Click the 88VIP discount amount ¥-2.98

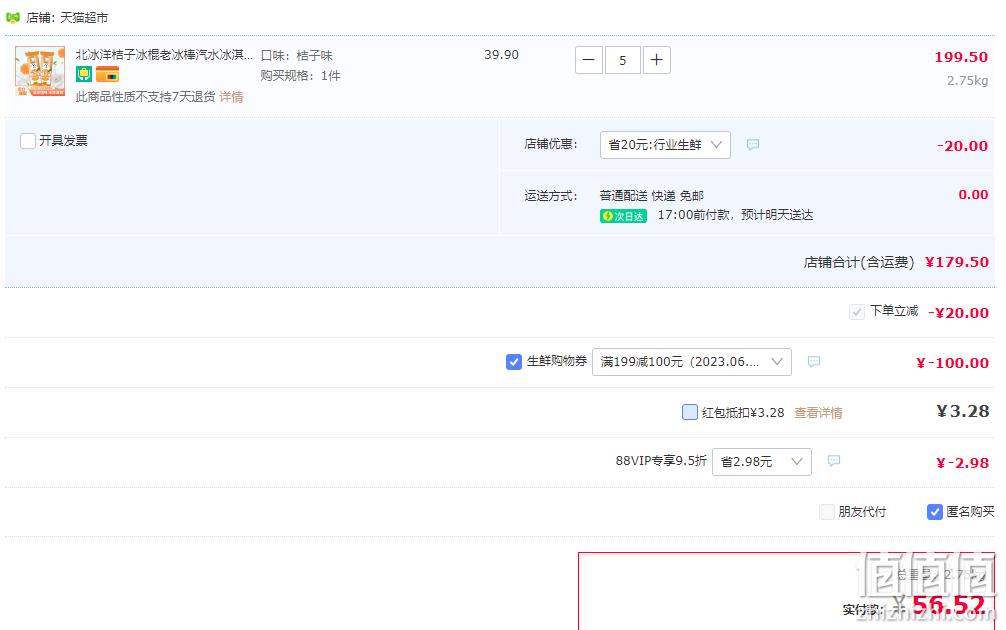pos(962,463)
